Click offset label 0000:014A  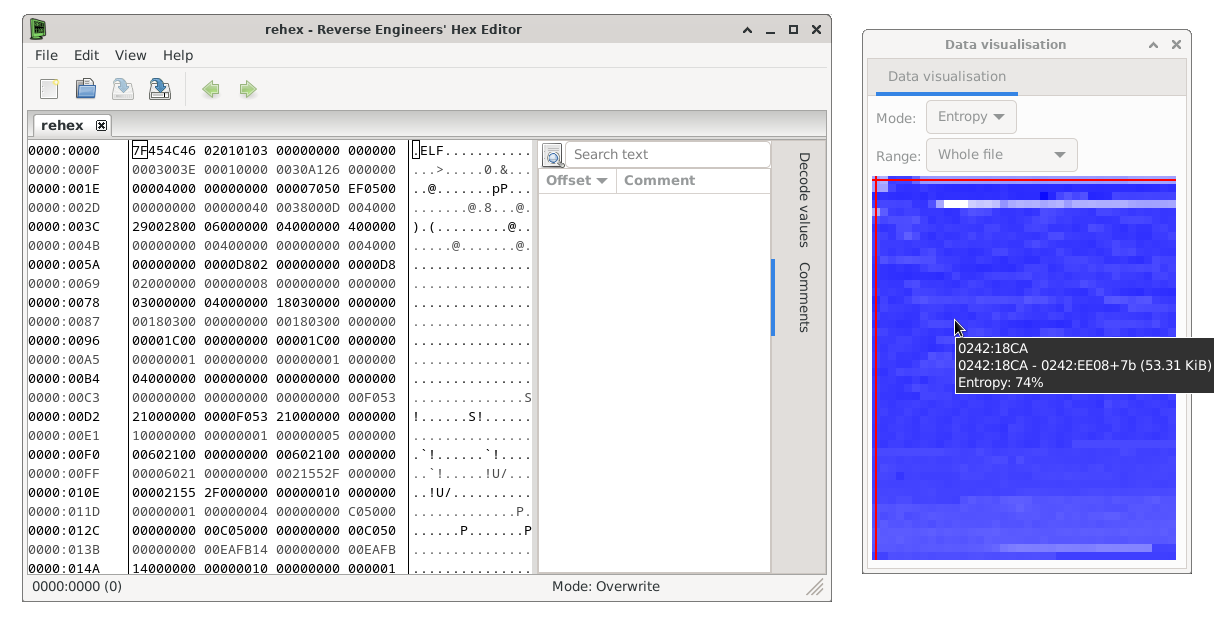(x=64, y=569)
